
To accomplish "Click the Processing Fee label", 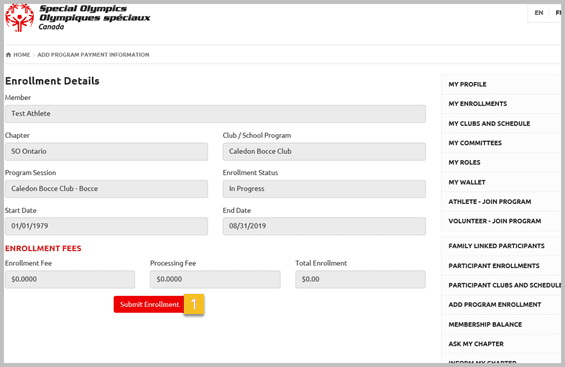I will tap(173, 263).
